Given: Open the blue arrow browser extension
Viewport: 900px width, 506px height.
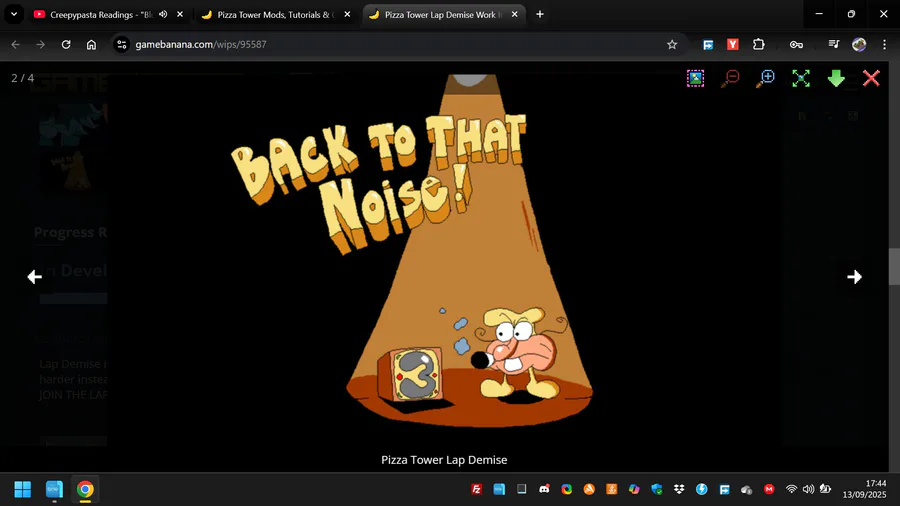Looking at the screenshot, I should point(708,44).
